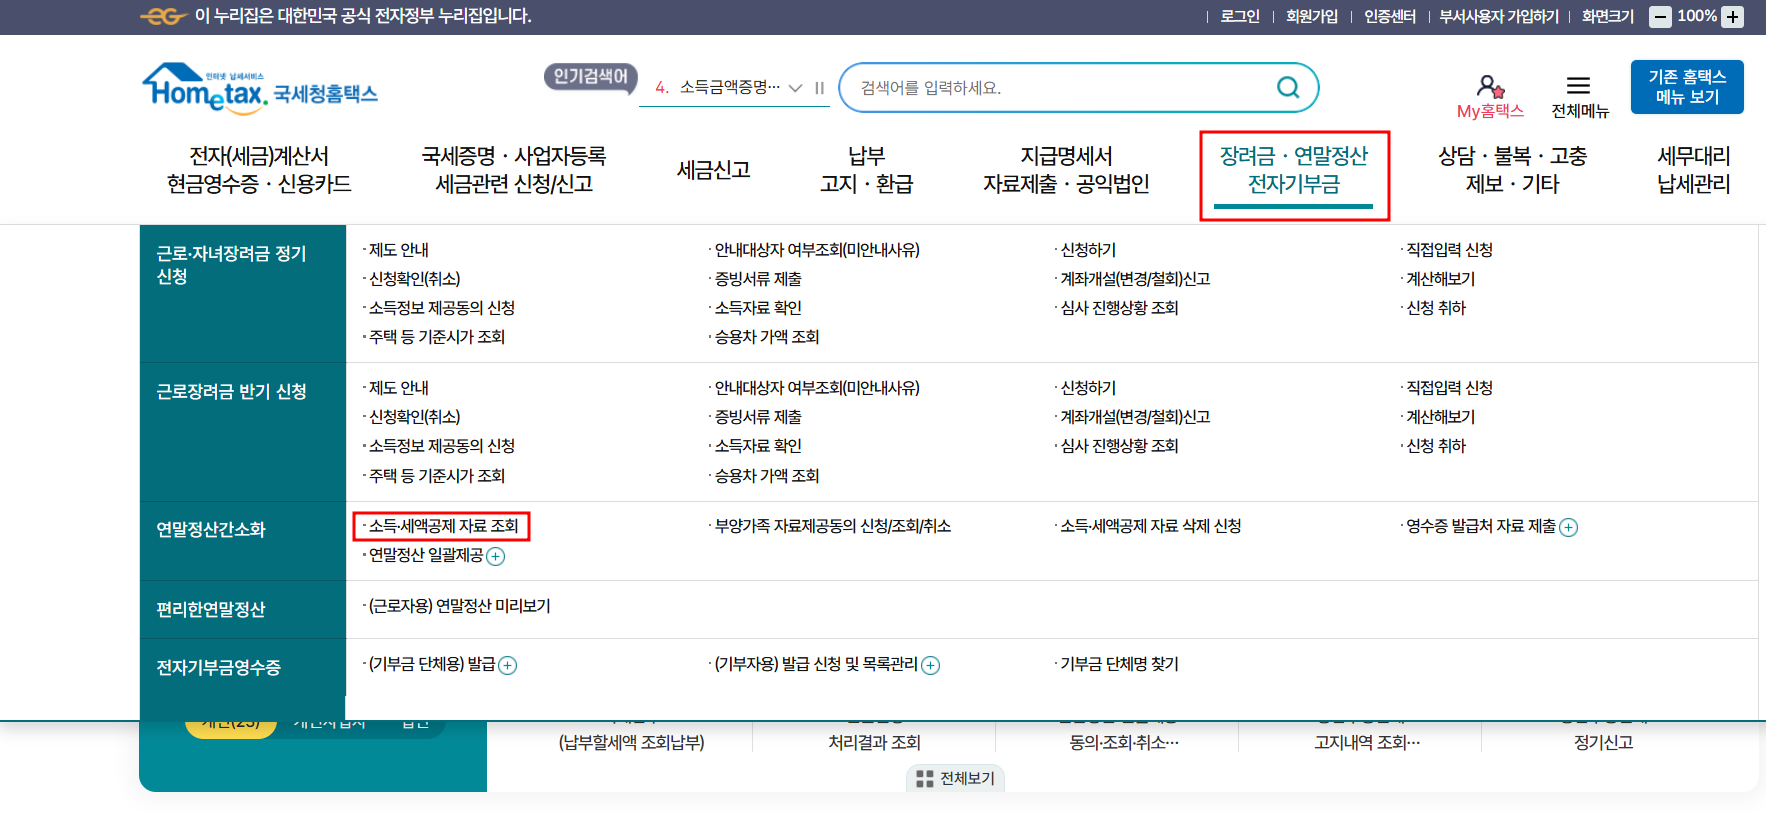
Task: Select 근로장려금 반기 신청 category
Action: pyautogui.click(x=243, y=432)
